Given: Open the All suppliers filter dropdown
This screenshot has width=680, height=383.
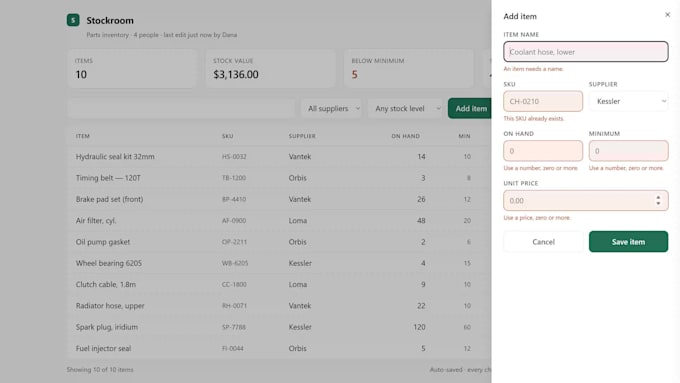Looking at the screenshot, I should point(332,108).
